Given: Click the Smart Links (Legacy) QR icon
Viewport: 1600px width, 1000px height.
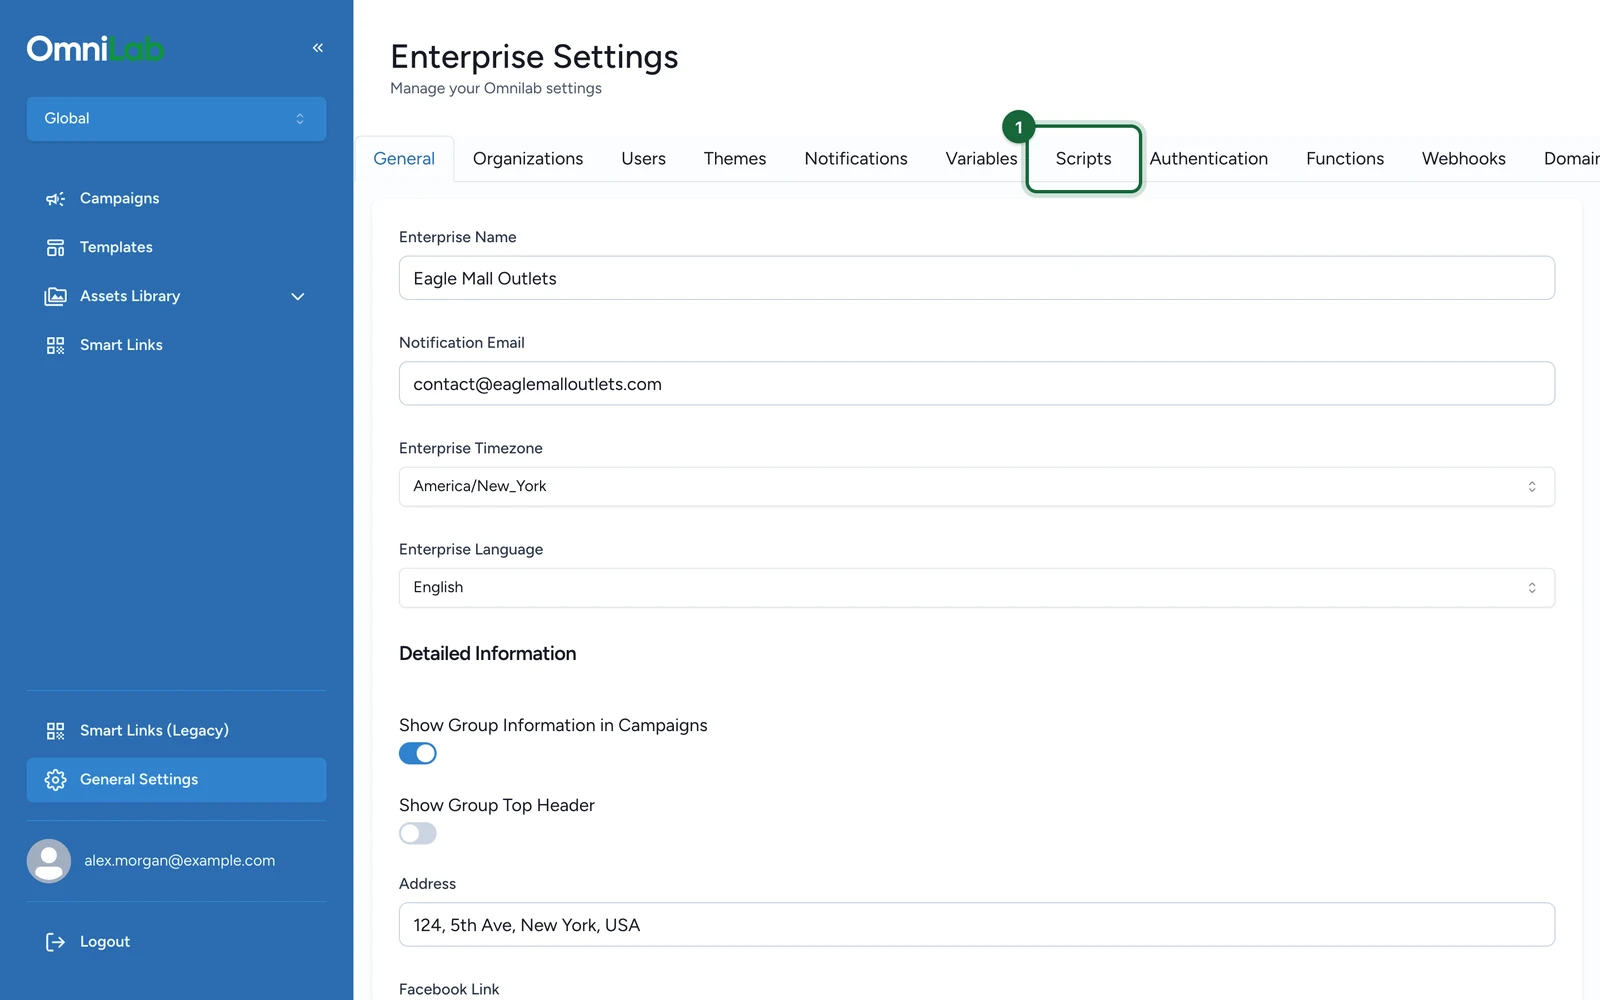Looking at the screenshot, I should tap(55, 731).
